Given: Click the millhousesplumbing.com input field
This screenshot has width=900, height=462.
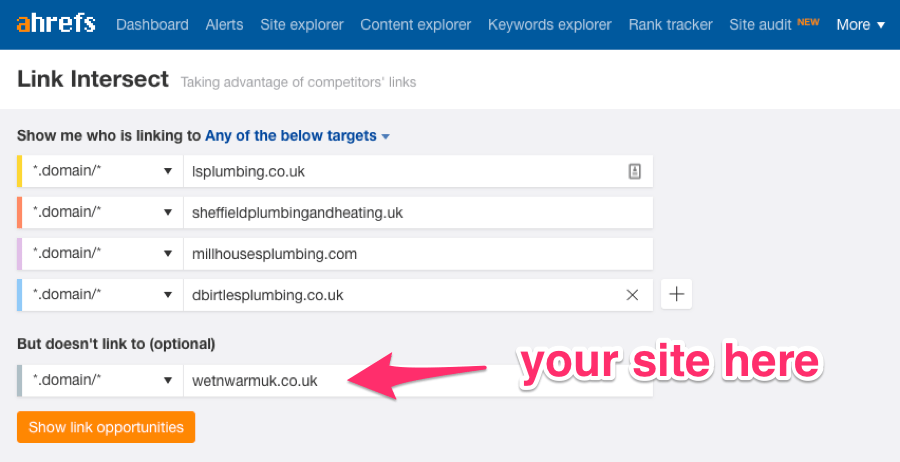Looking at the screenshot, I should pyautogui.click(x=418, y=254).
